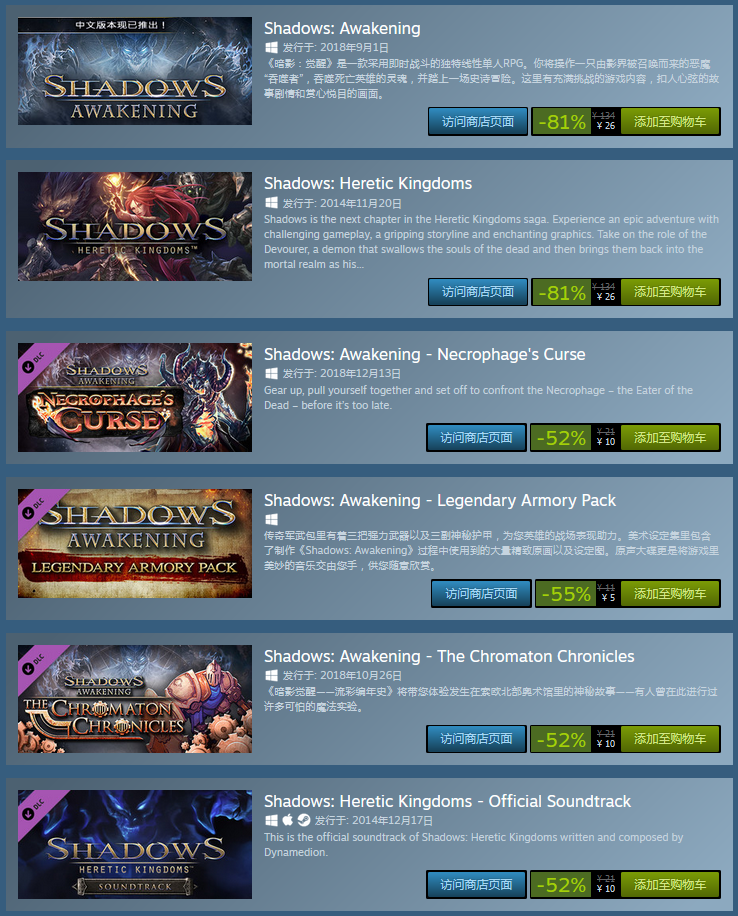The height and width of the screenshot is (916, 738).
Task: Visit store page for Official Soundtrack
Action: click(x=476, y=884)
